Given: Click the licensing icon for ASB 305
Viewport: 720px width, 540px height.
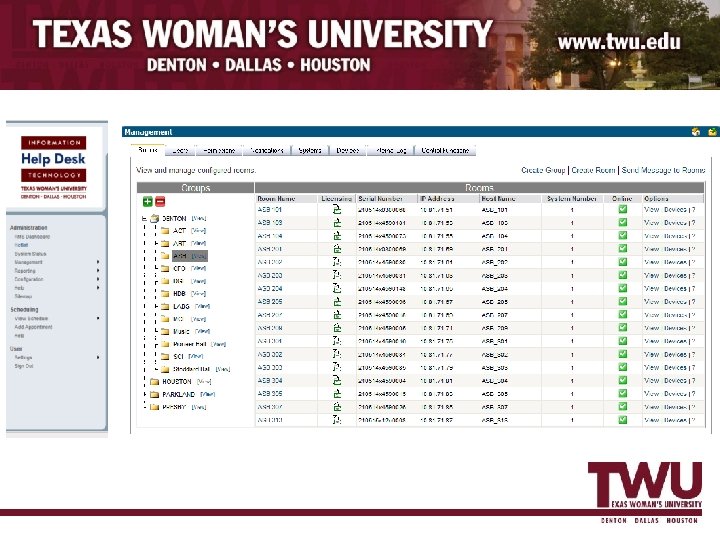Looking at the screenshot, I should pos(337,394).
